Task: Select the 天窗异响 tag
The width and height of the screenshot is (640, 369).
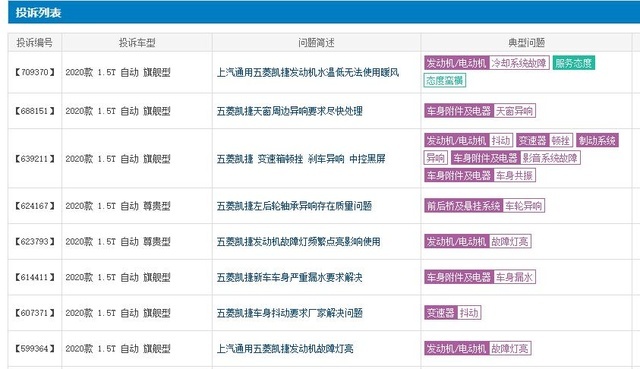Action: point(514,111)
